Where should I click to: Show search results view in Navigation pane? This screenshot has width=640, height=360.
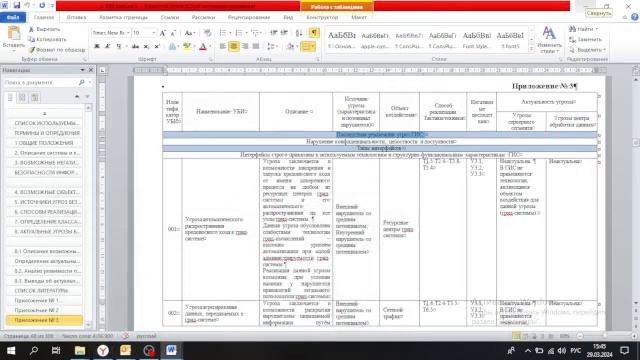(35, 98)
